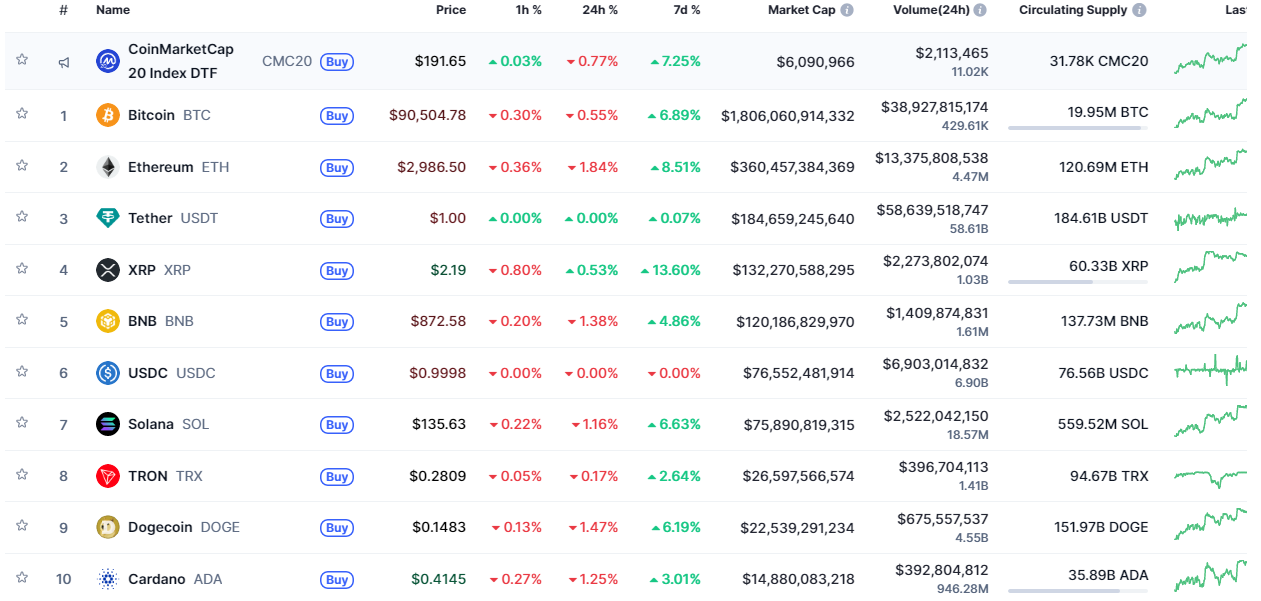The width and height of the screenshot is (1261, 601).
Task: Click the Dogecoin logo icon
Action: pos(107,527)
